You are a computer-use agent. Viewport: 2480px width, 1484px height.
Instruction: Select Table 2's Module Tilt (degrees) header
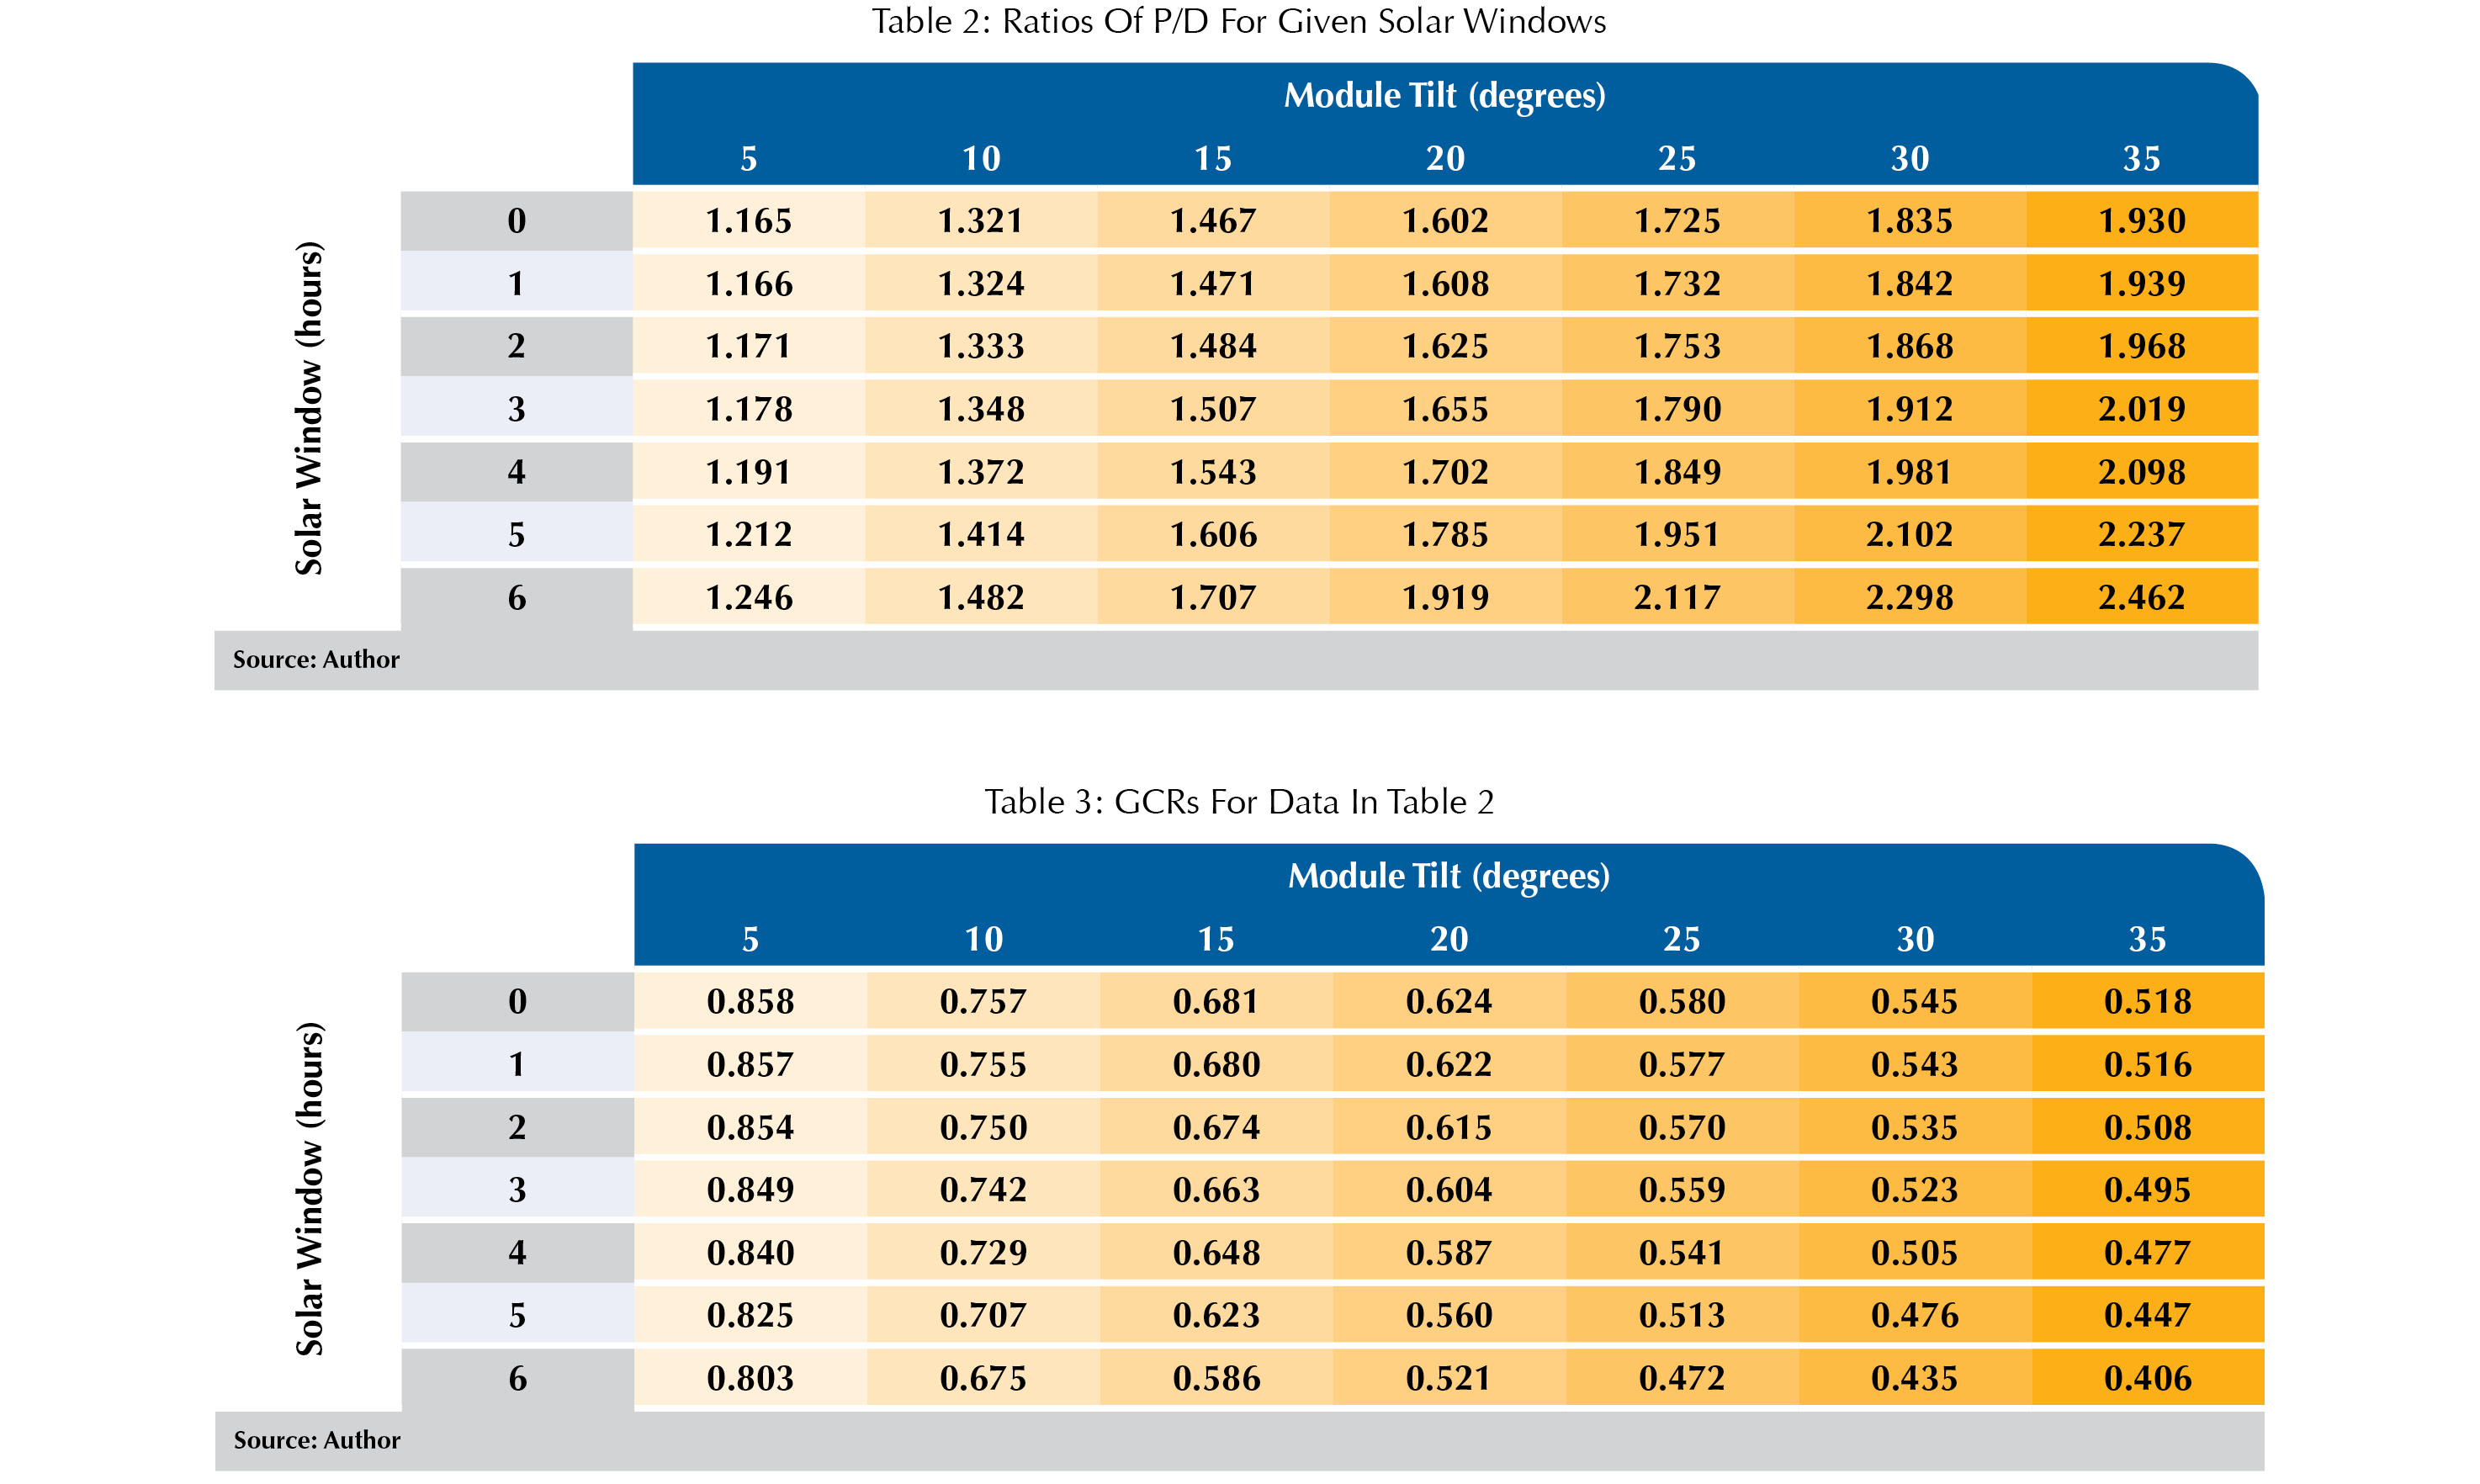(x=1444, y=96)
